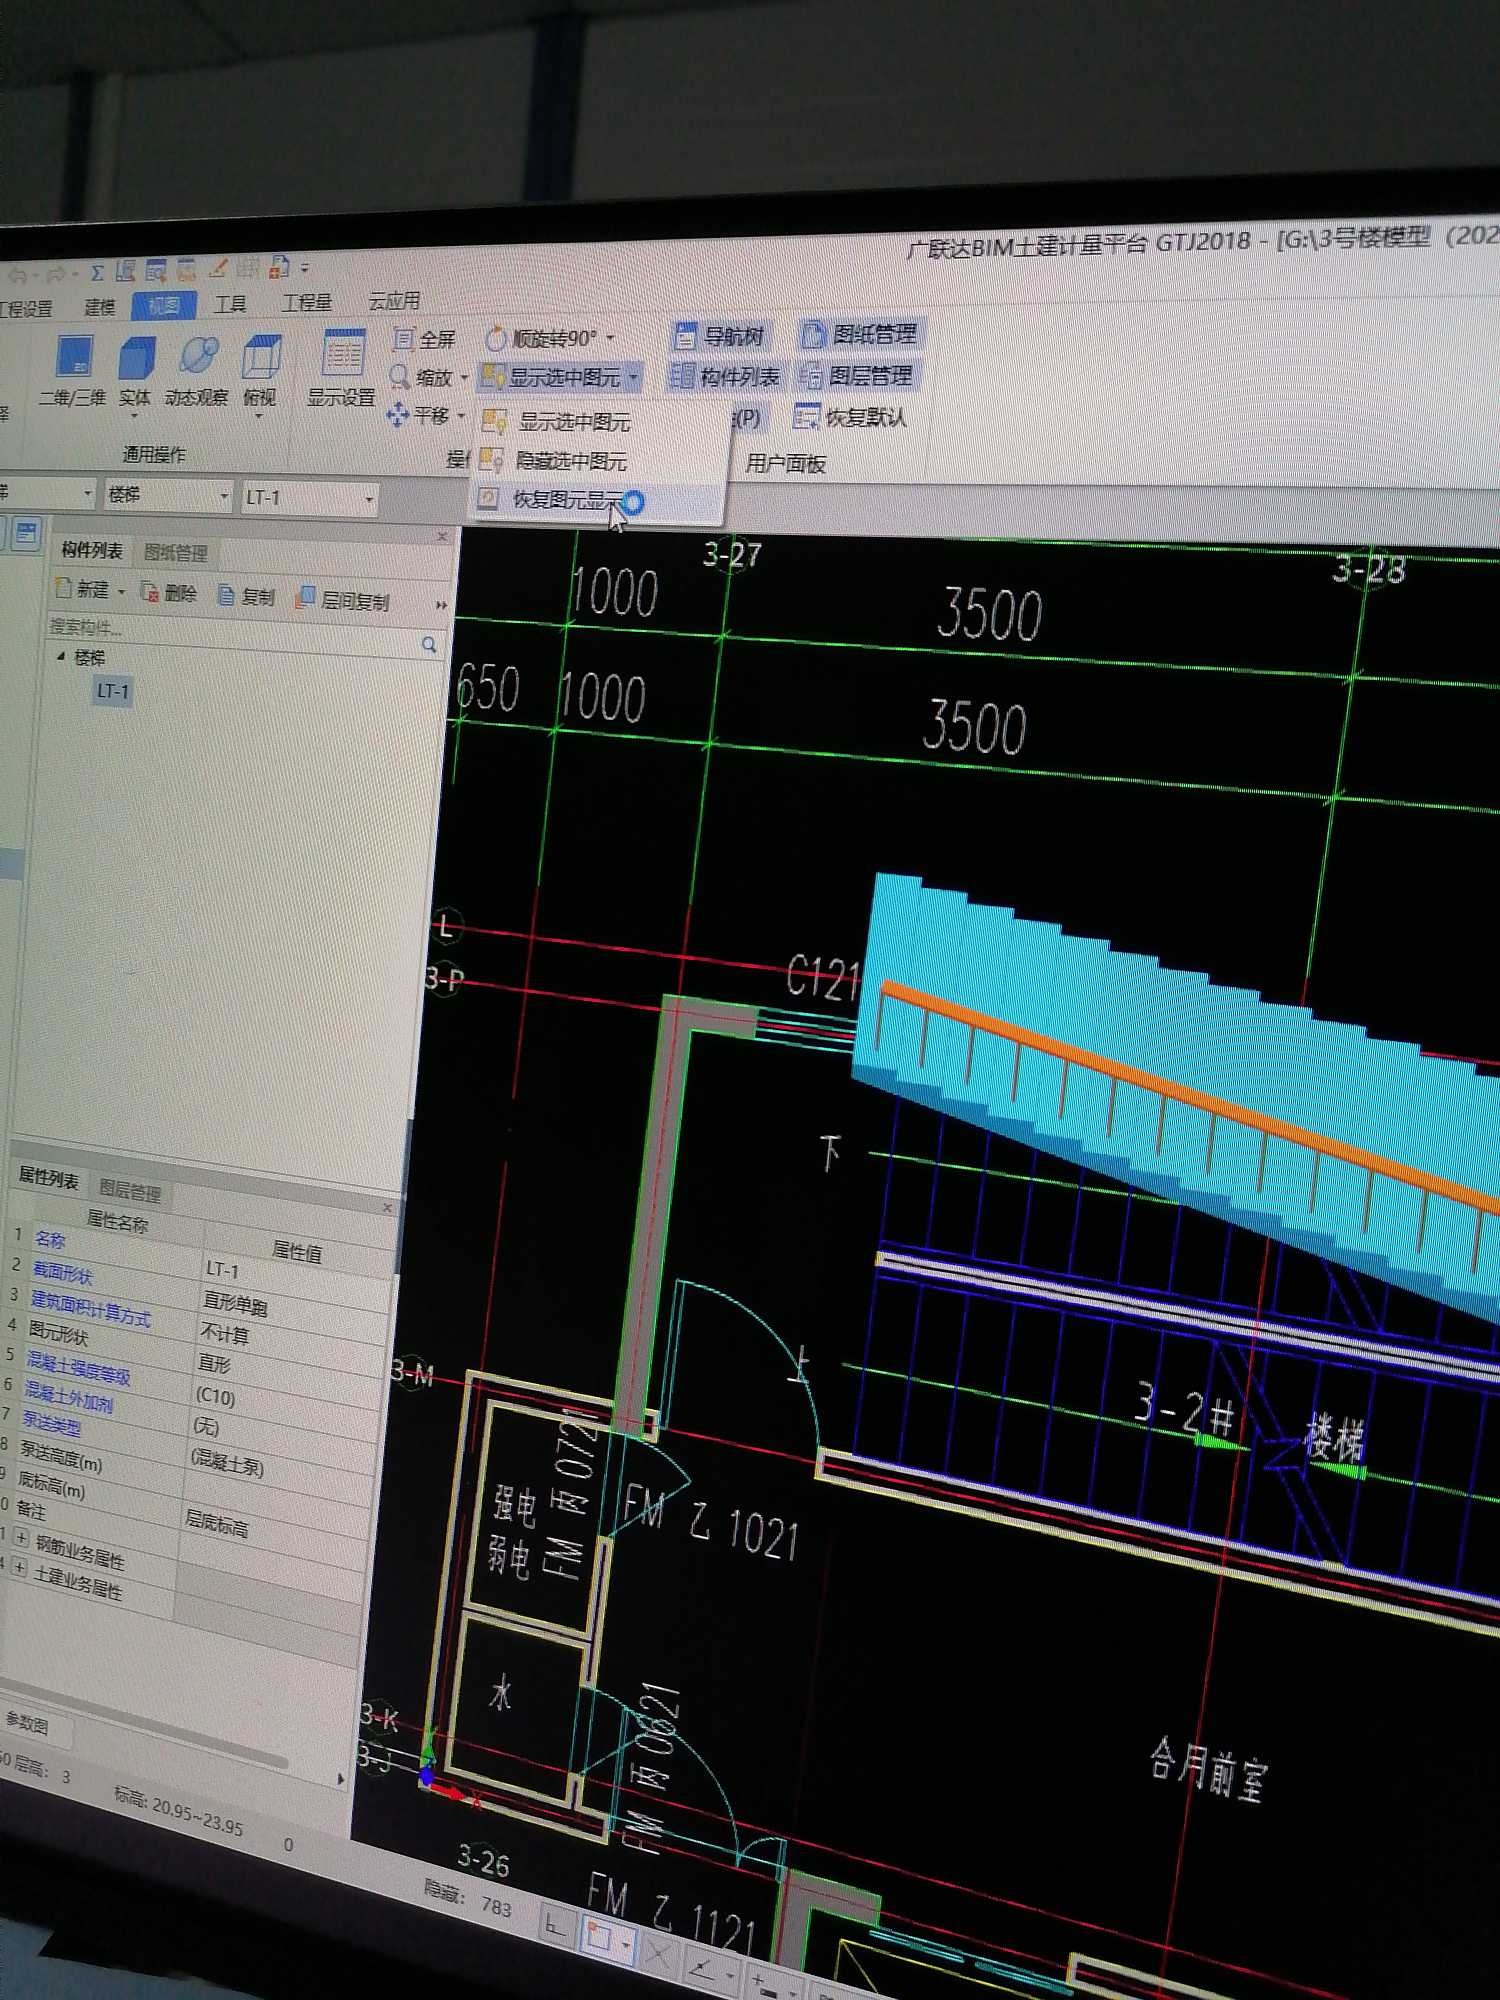Open the 工程量 ribbon tab
Screen dimensions: 1500x2000
point(307,302)
